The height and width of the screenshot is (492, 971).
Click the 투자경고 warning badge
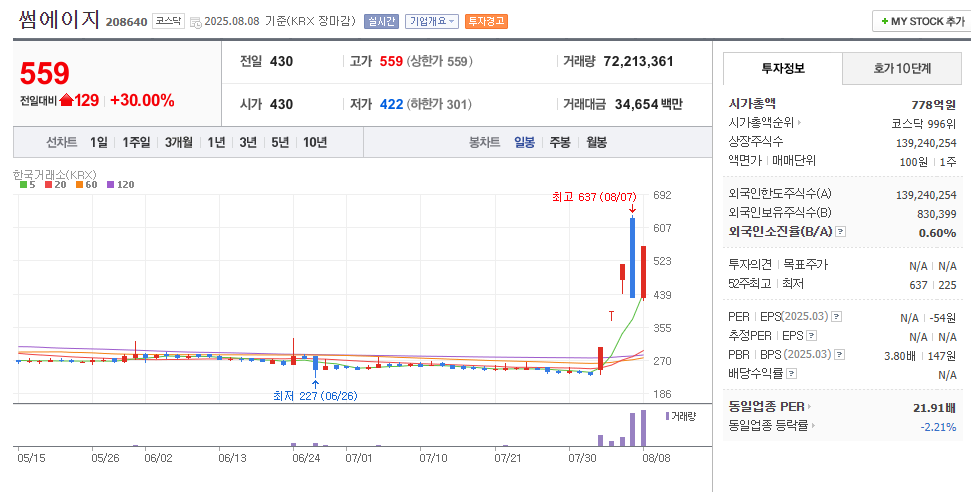point(486,21)
